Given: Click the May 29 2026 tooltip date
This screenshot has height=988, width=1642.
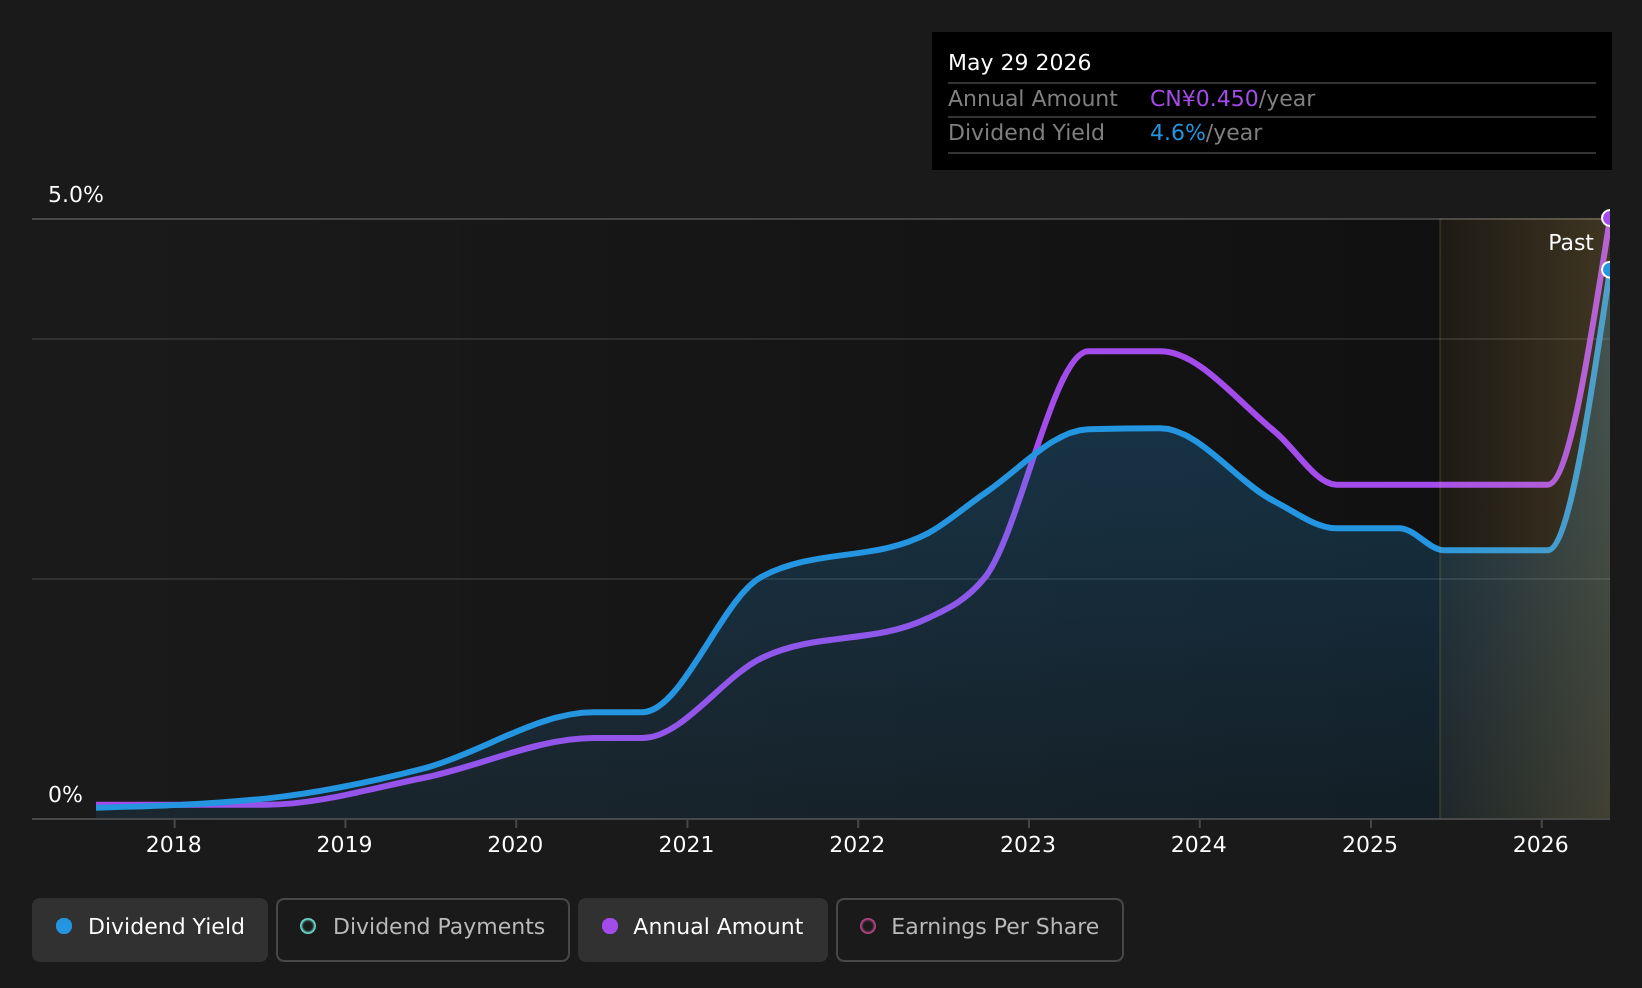Looking at the screenshot, I should [x=1019, y=63].
